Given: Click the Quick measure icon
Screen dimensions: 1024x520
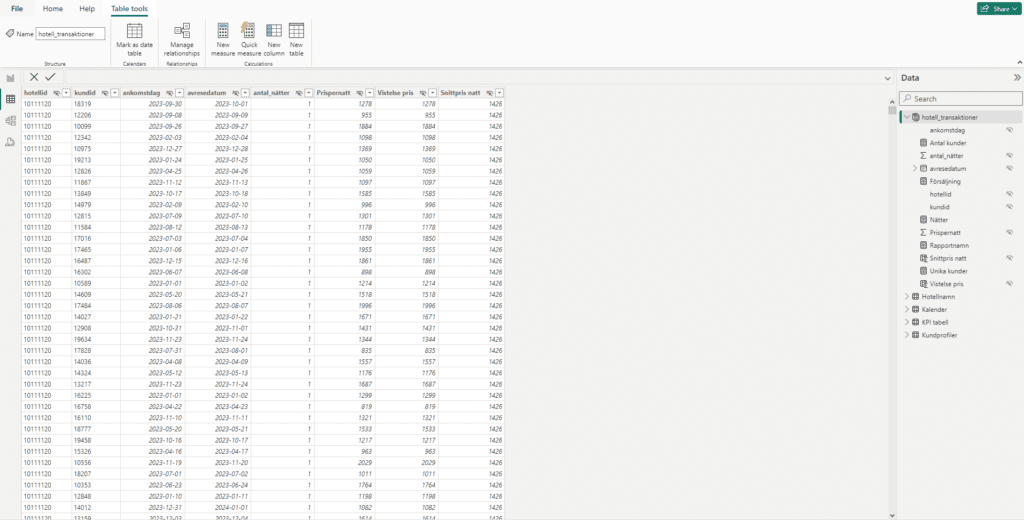Looking at the screenshot, I should [x=248, y=31].
